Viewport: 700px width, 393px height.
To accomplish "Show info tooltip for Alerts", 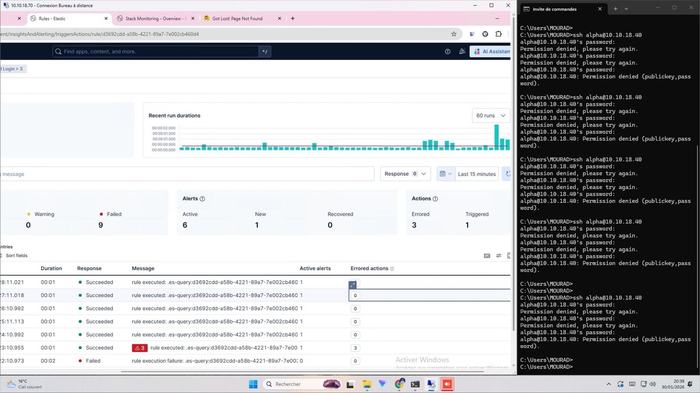I will coord(202,199).
